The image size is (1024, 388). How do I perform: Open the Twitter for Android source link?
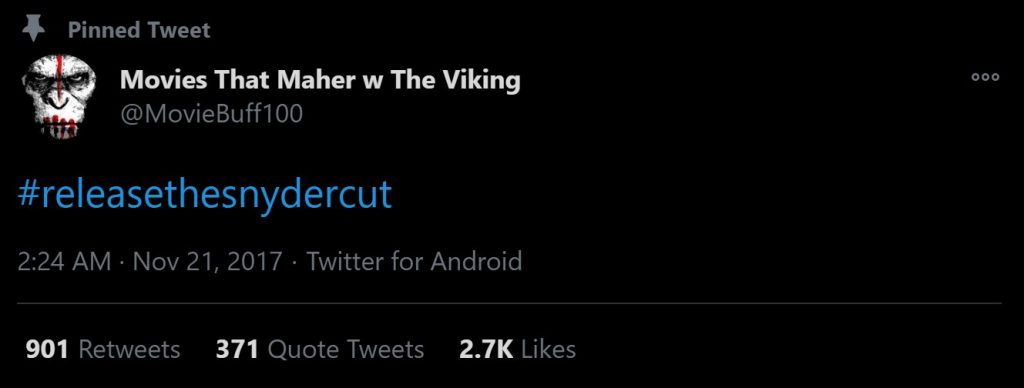coord(415,262)
